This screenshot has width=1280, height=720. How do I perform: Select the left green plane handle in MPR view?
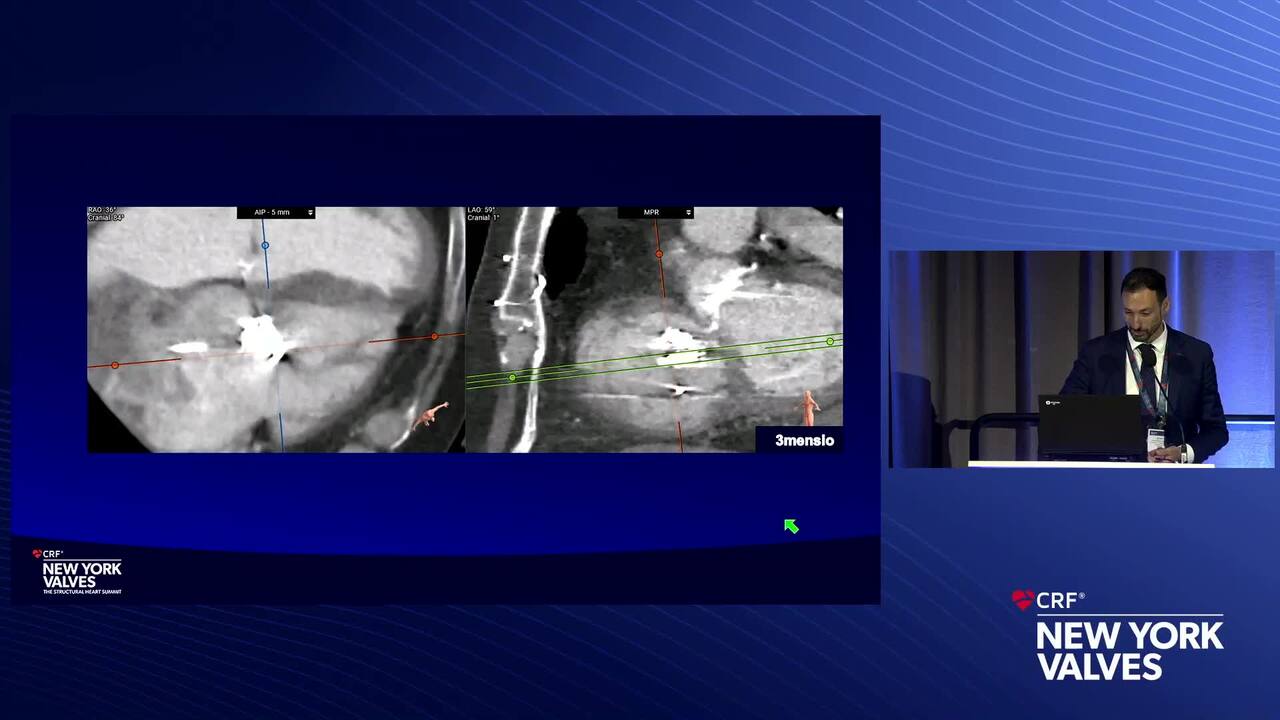[512, 378]
